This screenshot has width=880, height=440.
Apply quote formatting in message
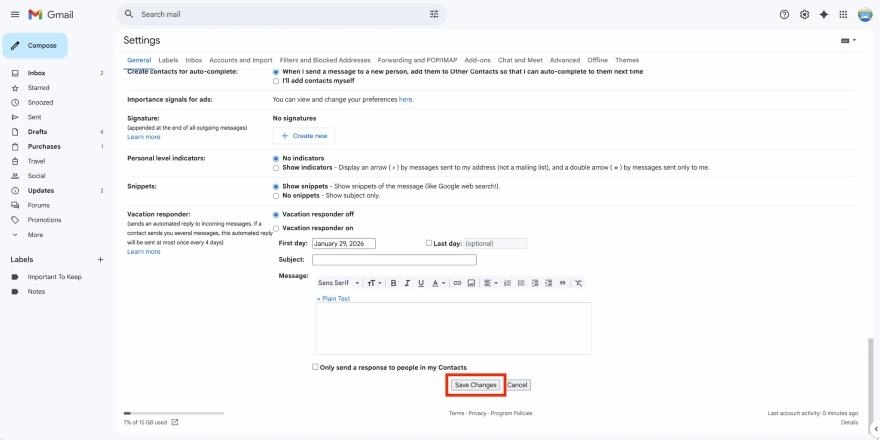(562, 283)
